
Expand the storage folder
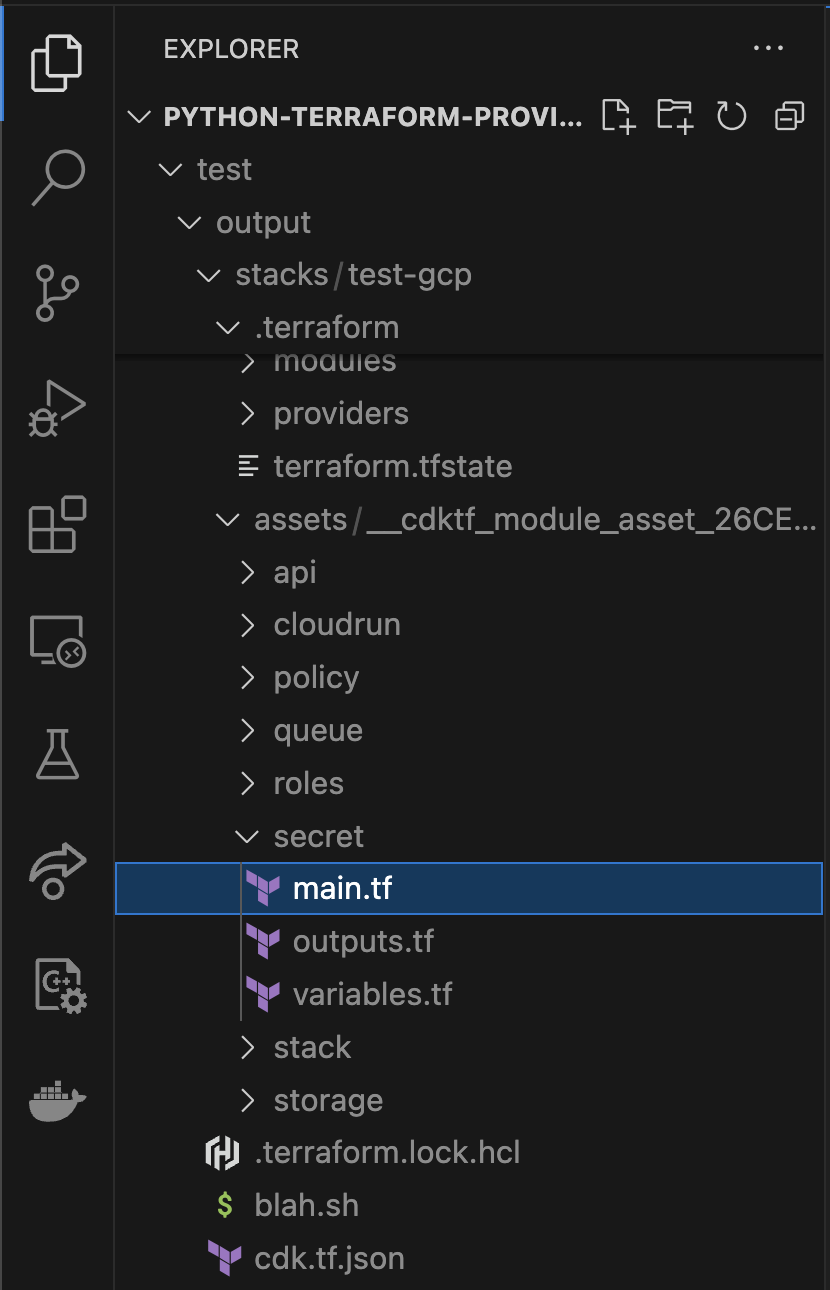click(328, 1100)
